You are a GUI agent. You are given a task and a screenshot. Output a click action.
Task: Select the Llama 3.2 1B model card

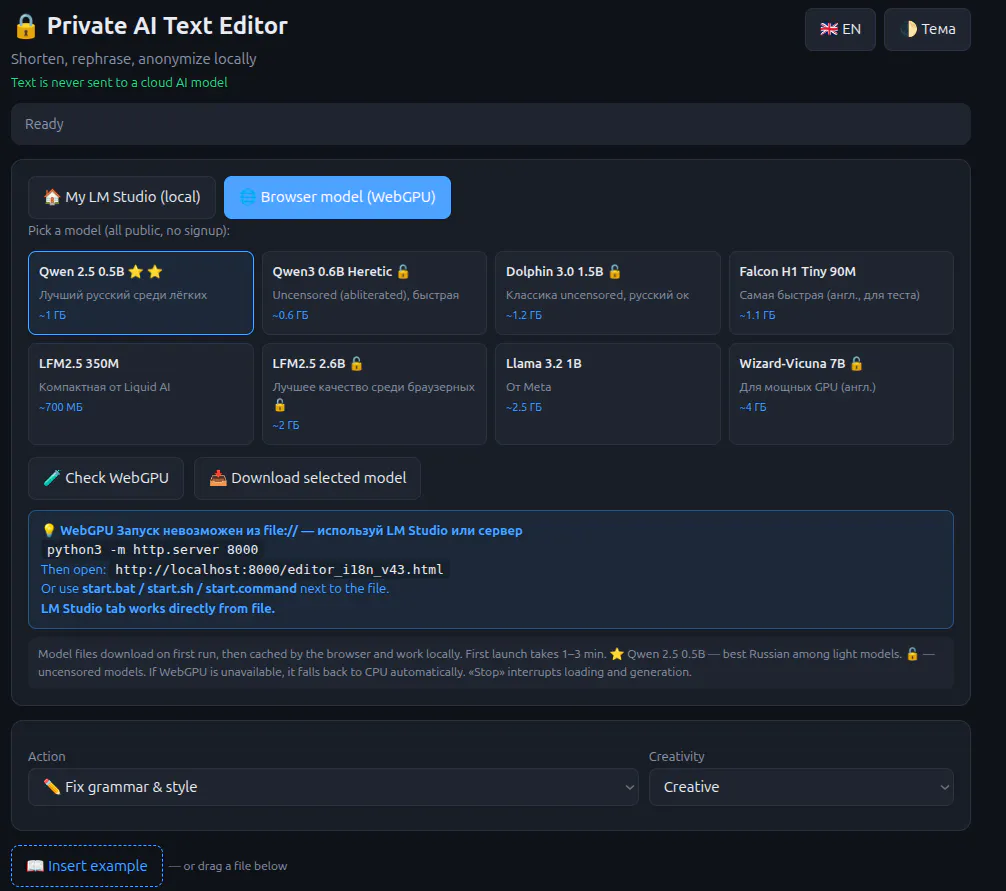point(608,394)
